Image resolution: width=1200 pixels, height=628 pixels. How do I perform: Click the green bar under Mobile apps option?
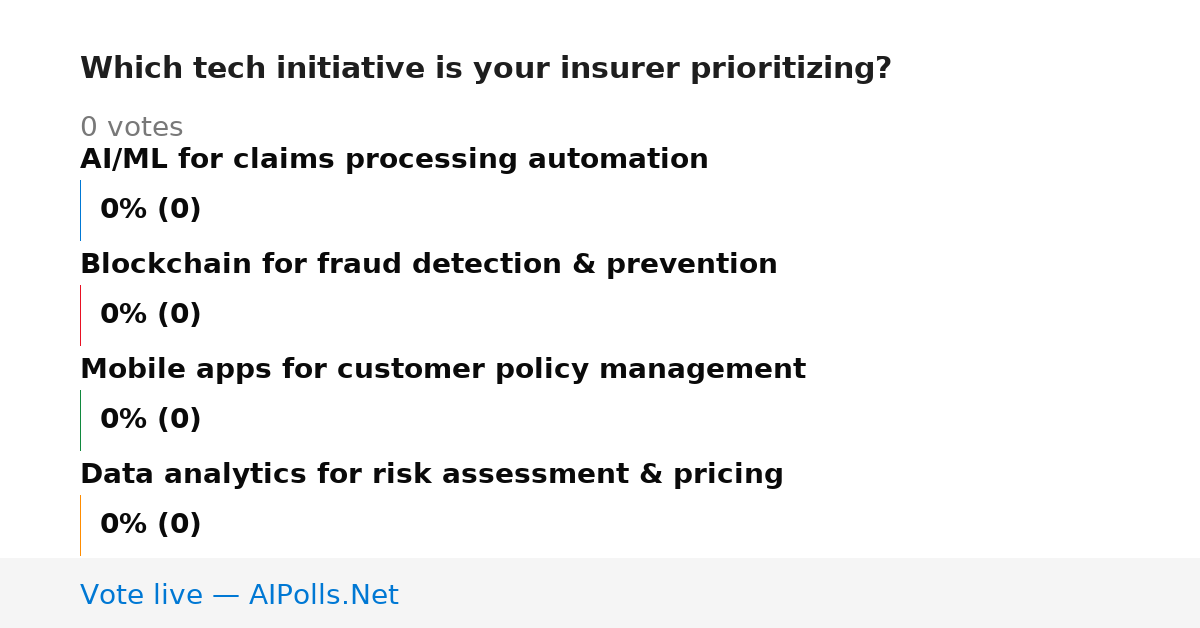(80, 420)
